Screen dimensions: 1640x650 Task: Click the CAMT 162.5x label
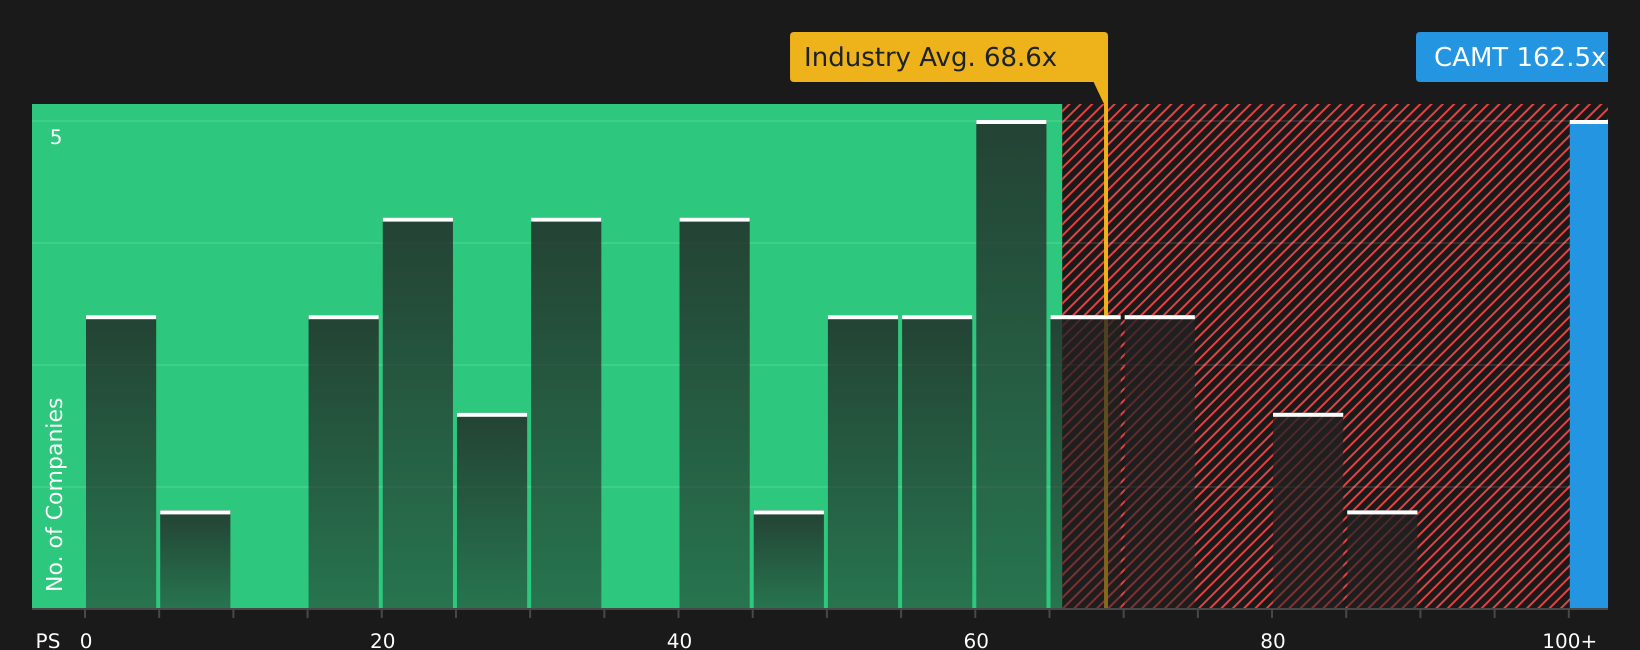pyautogui.click(x=1512, y=57)
